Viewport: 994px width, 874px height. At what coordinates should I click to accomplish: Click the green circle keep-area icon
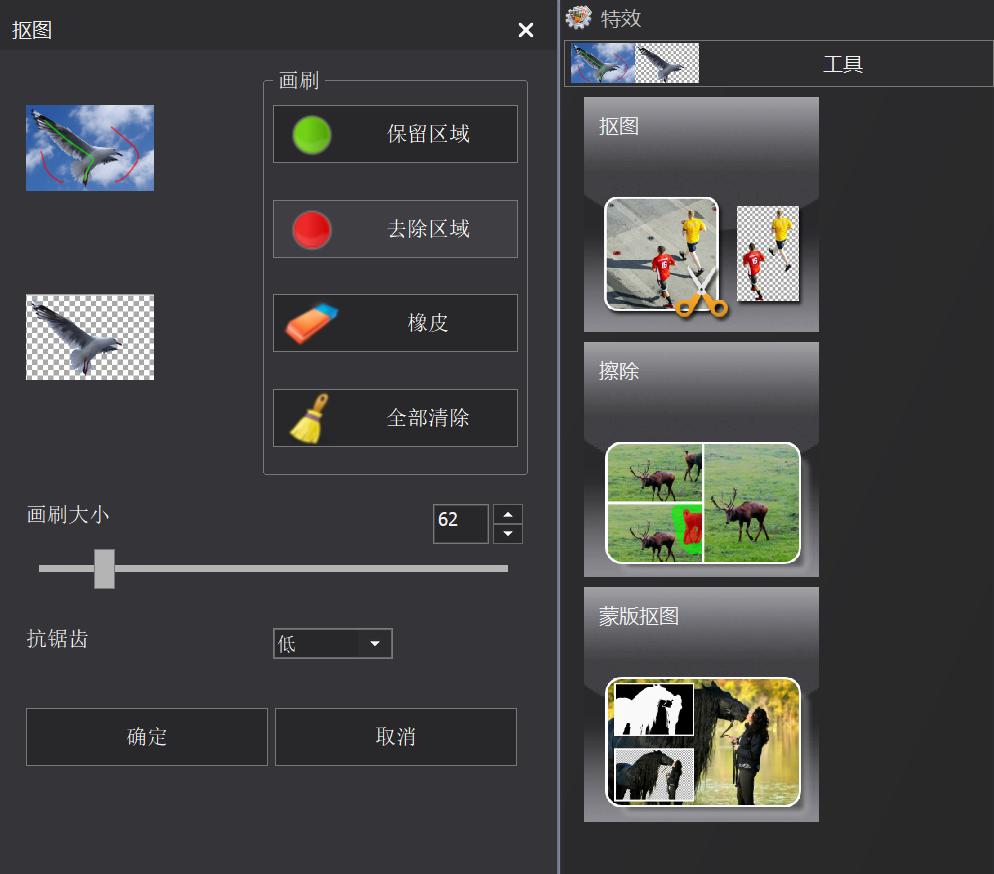point(311,134)
